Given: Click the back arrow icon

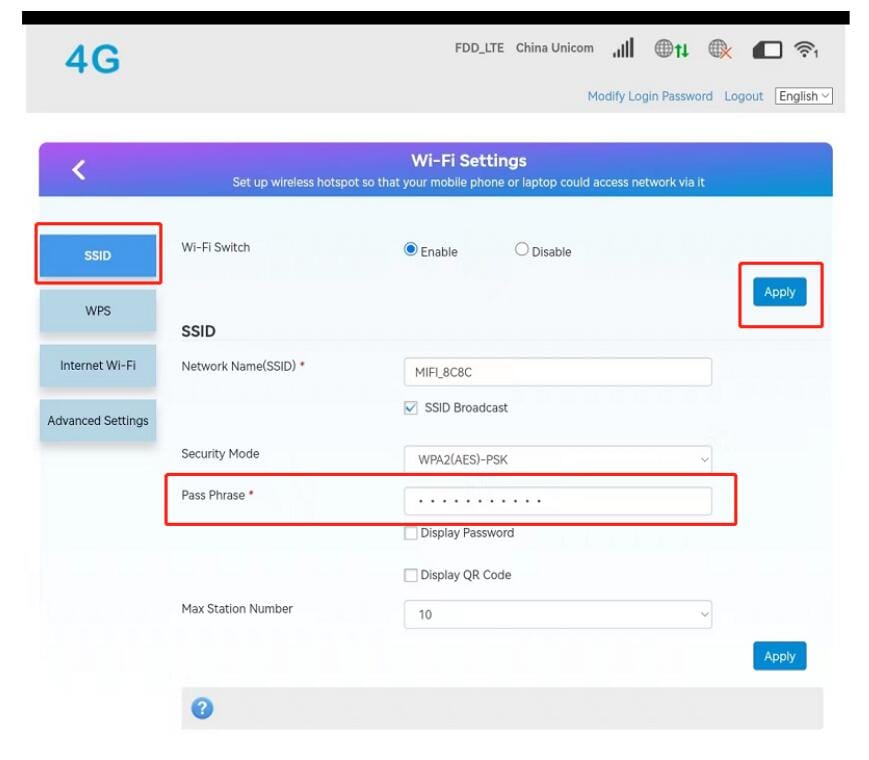Looking at the screenshot, I should tap(79, 170).
